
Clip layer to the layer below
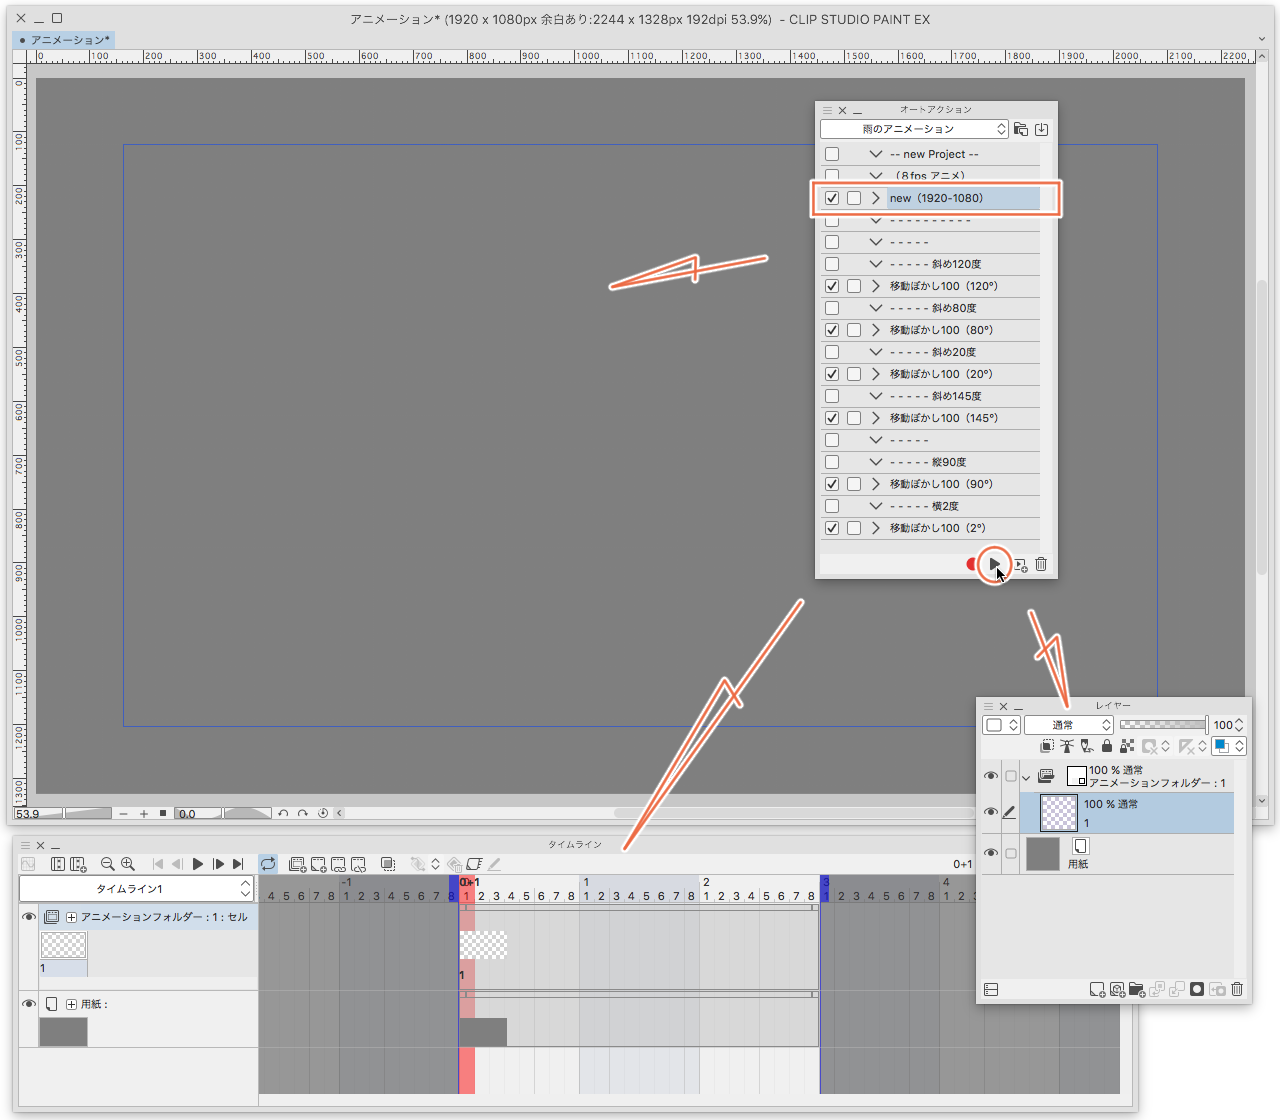[x=1047, y=746]
